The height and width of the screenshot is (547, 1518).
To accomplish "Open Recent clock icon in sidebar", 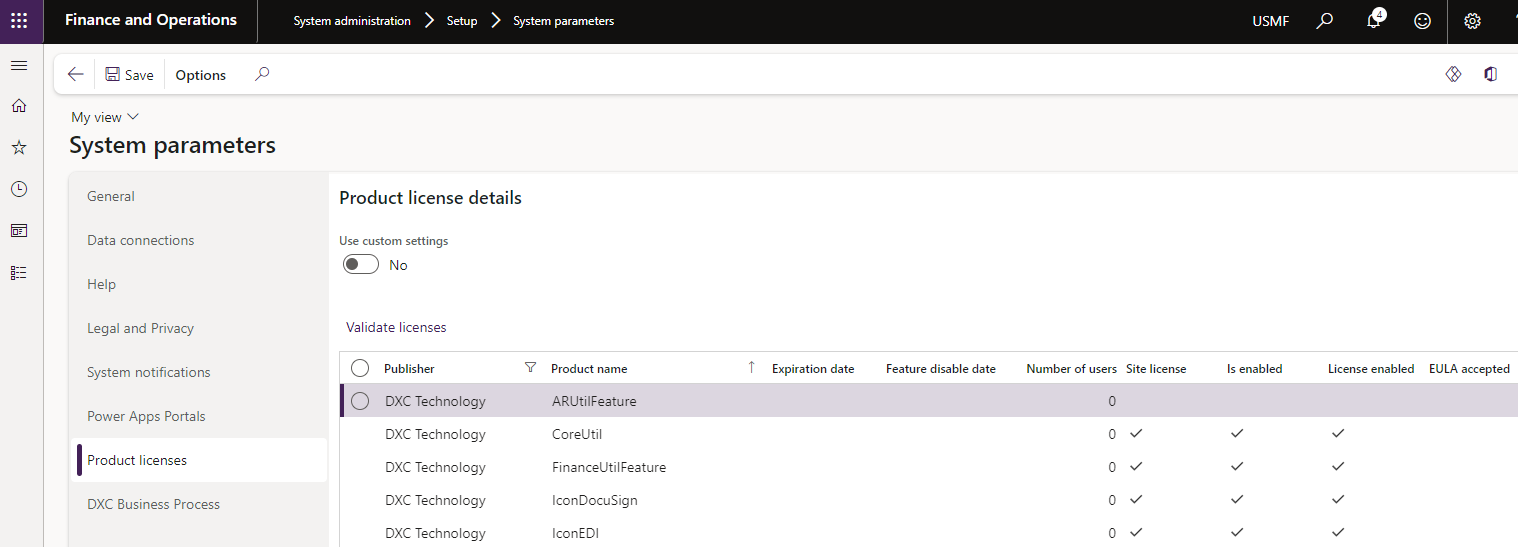I will (x=19, y=189).
